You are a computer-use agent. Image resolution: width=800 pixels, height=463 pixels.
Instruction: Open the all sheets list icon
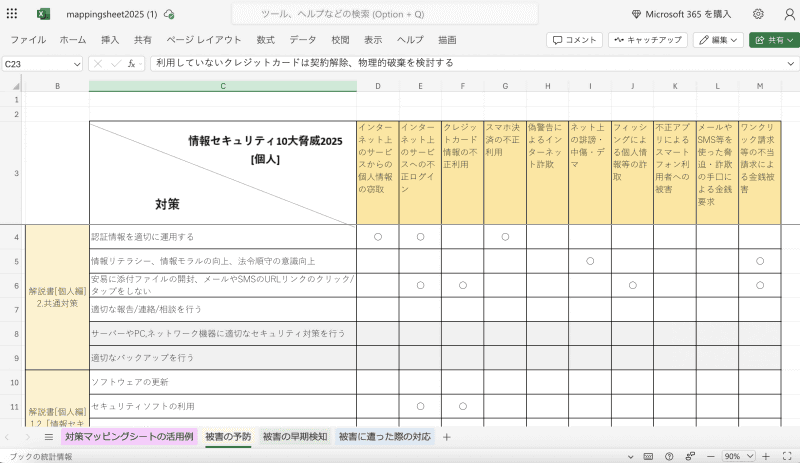point(48,437)
